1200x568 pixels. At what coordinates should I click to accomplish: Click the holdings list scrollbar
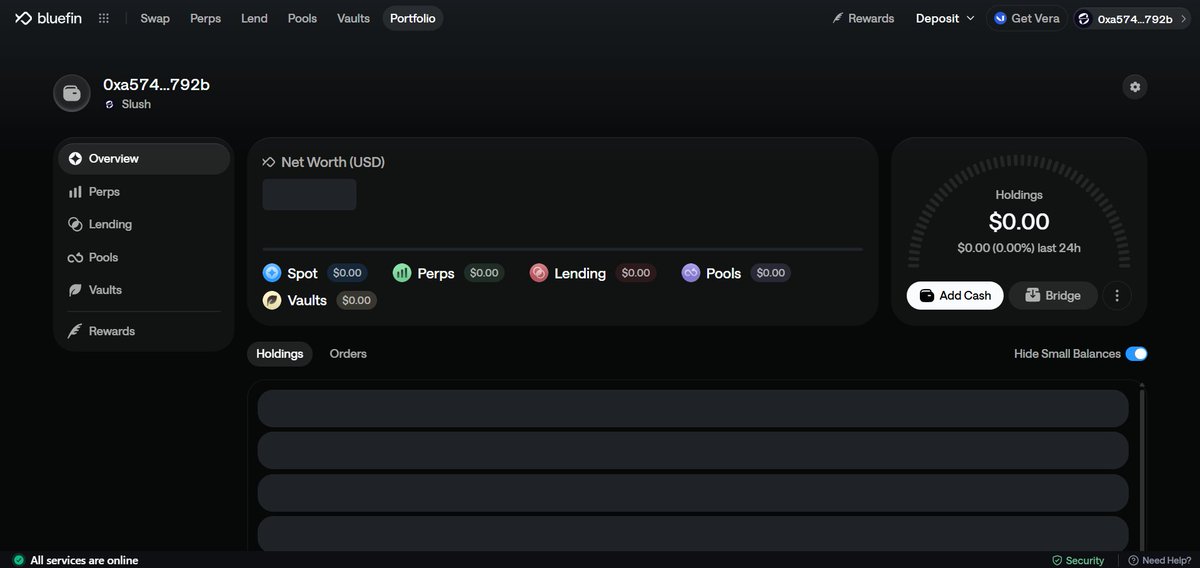tap(1142, 467)
